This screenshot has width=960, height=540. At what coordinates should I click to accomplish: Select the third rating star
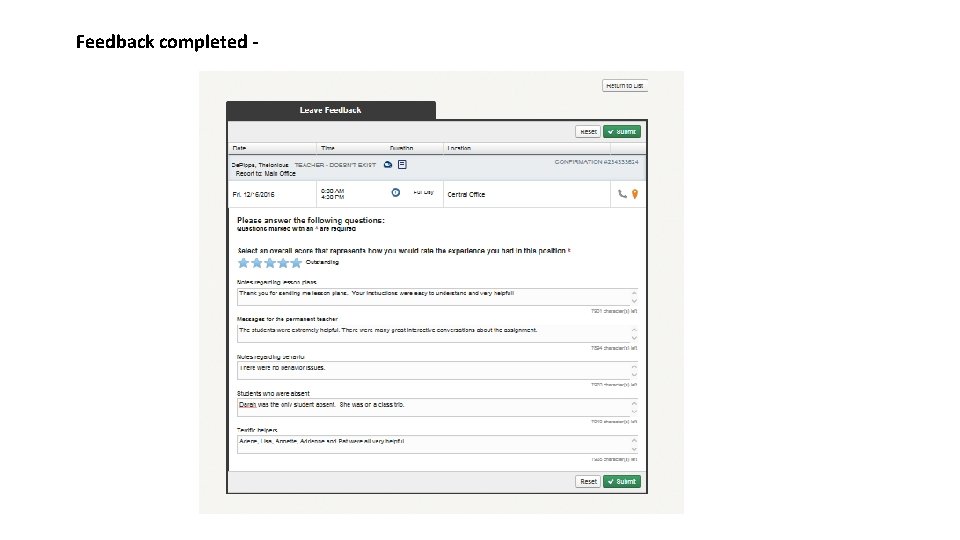(x=270, y=263)
